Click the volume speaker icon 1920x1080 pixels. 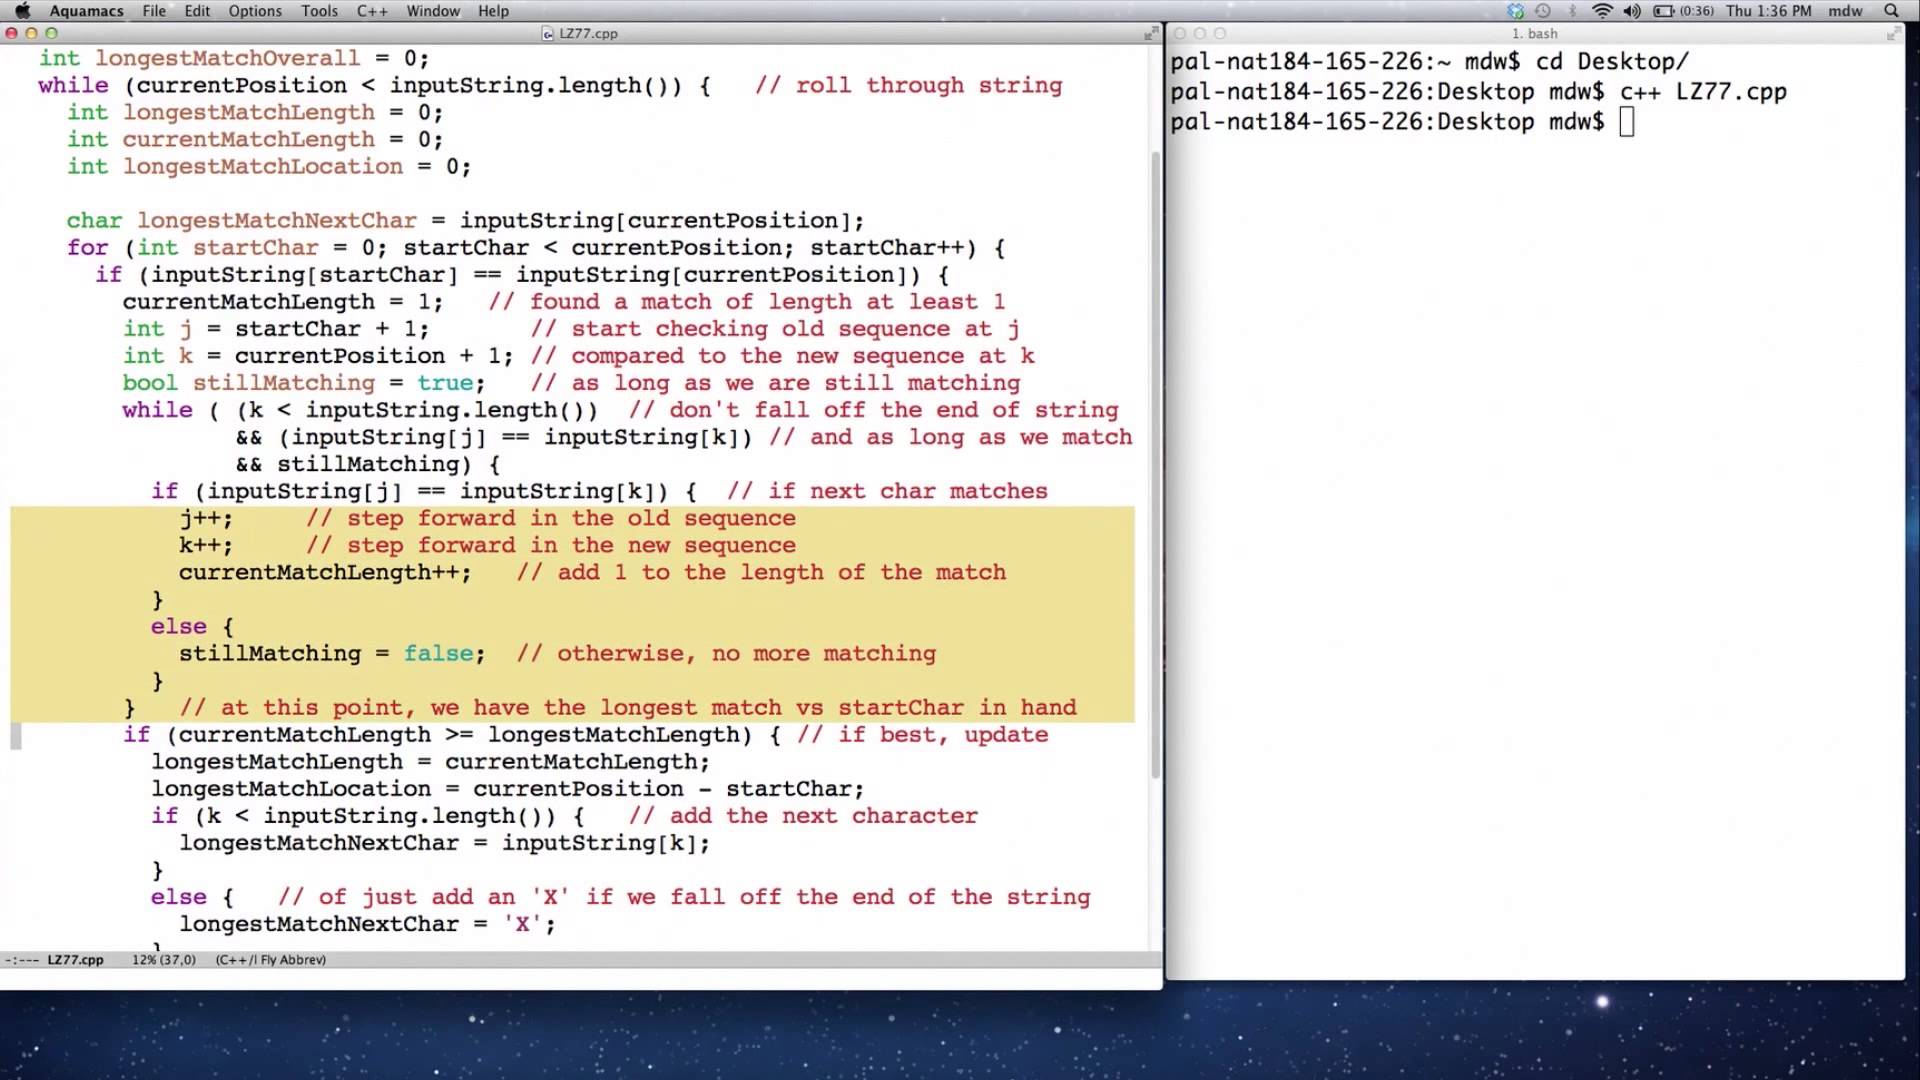[x=1632, y=11]
